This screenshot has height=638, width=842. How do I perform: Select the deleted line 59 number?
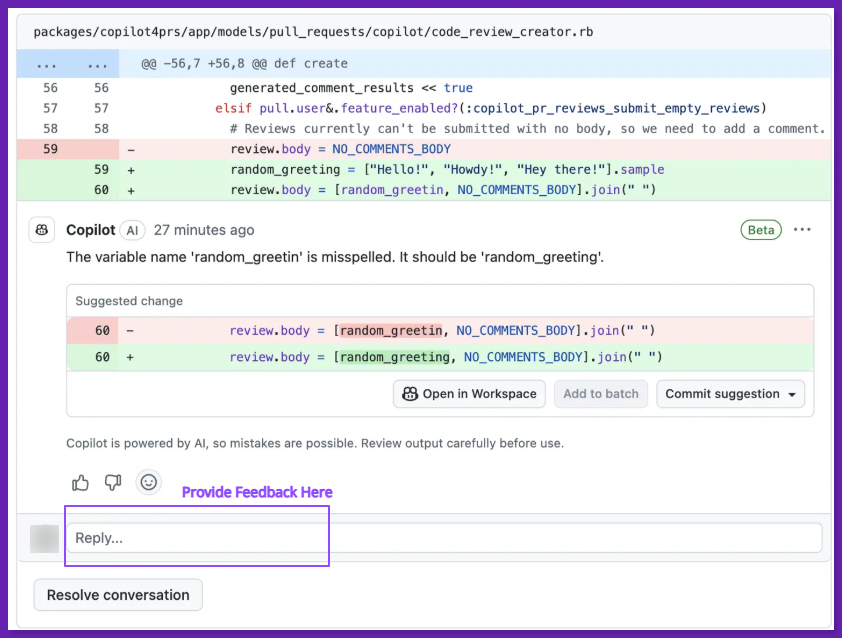50,149
